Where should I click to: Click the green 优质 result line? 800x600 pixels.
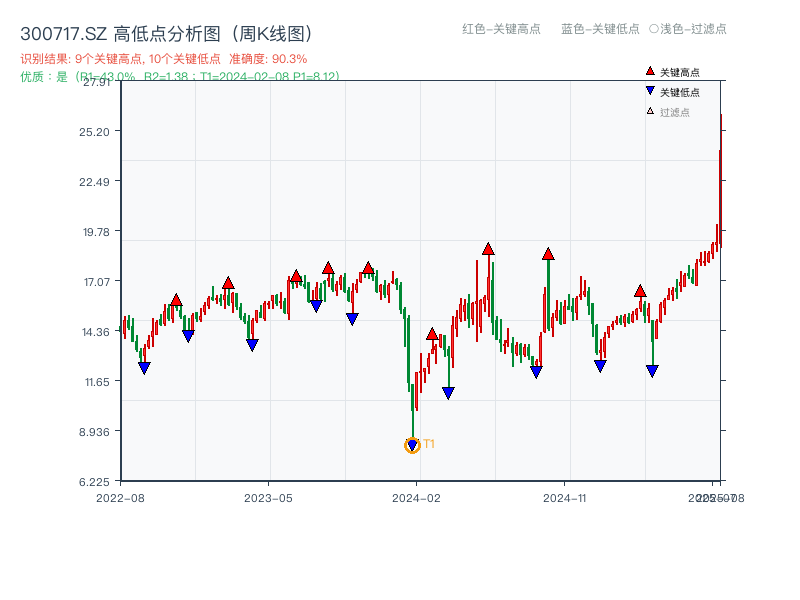click(180, 77)
